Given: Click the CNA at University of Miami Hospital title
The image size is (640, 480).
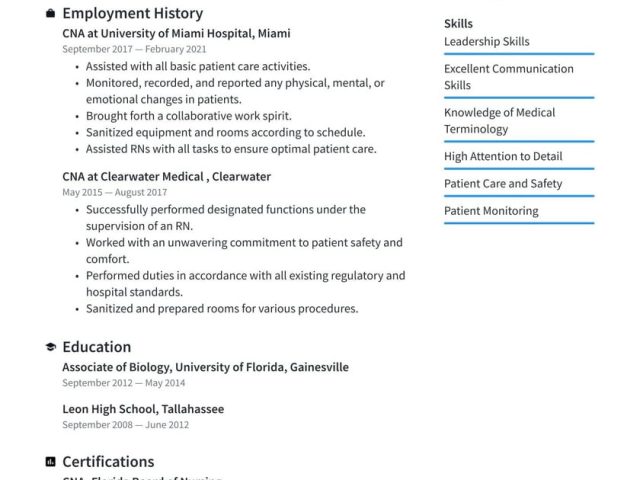Looking at the screenshot, I should point(176,33).
